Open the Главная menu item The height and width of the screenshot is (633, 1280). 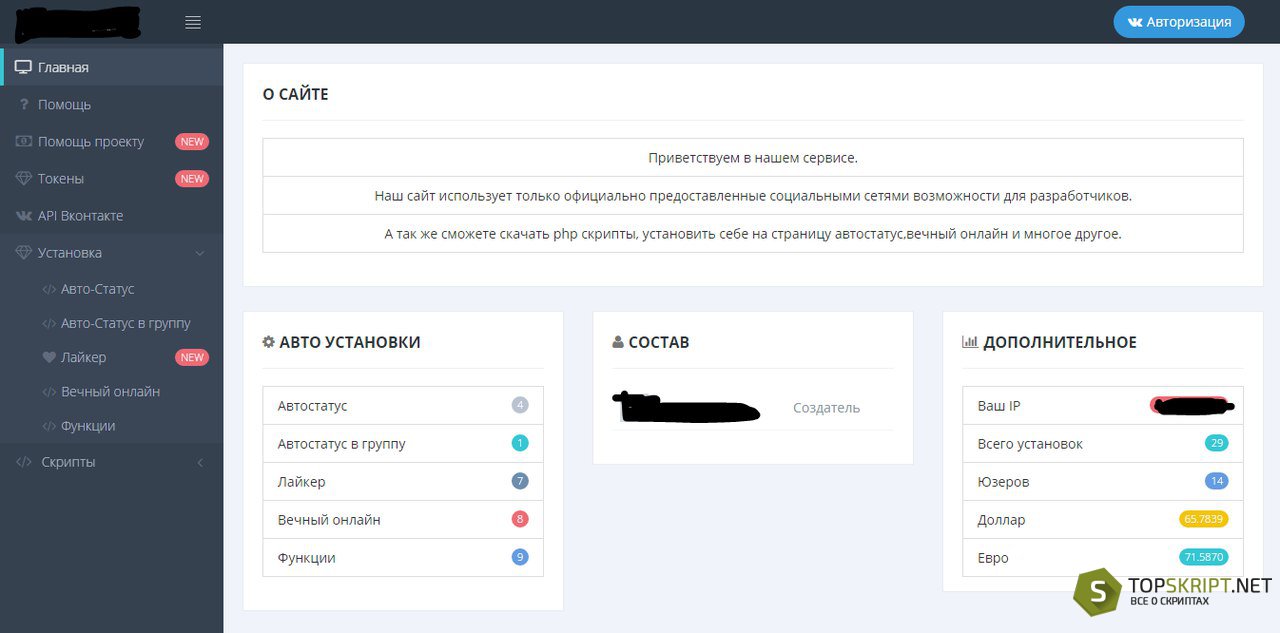pos(112,67)
